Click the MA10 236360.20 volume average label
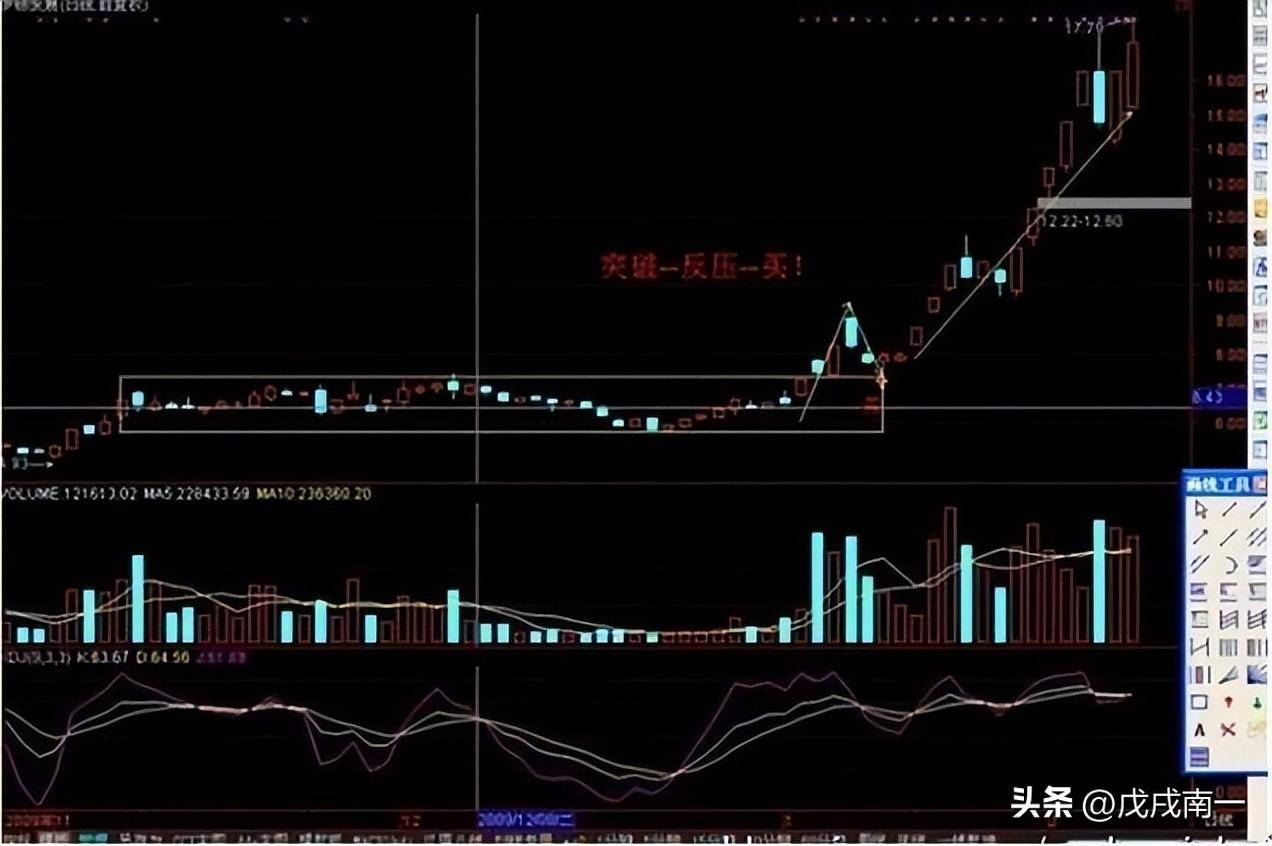Image resolution: width=1272 pixels, height=846 pixels. tap(315, 494)
